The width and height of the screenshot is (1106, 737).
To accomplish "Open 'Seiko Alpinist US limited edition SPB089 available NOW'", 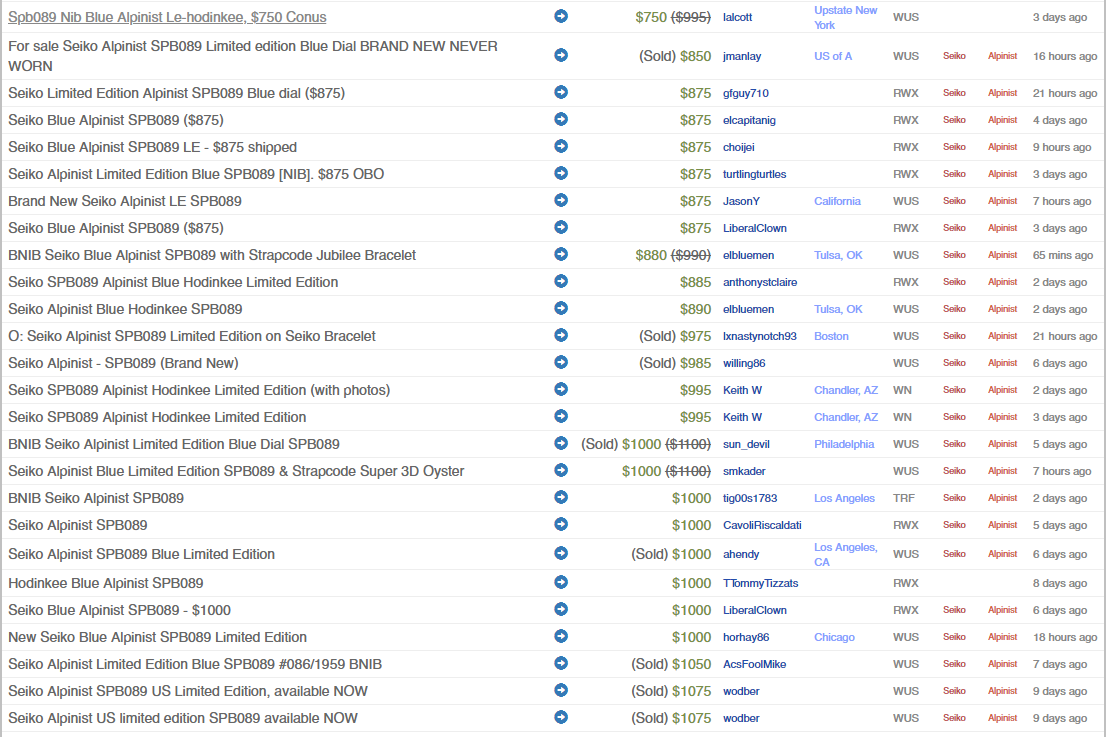I will [183, 718].
